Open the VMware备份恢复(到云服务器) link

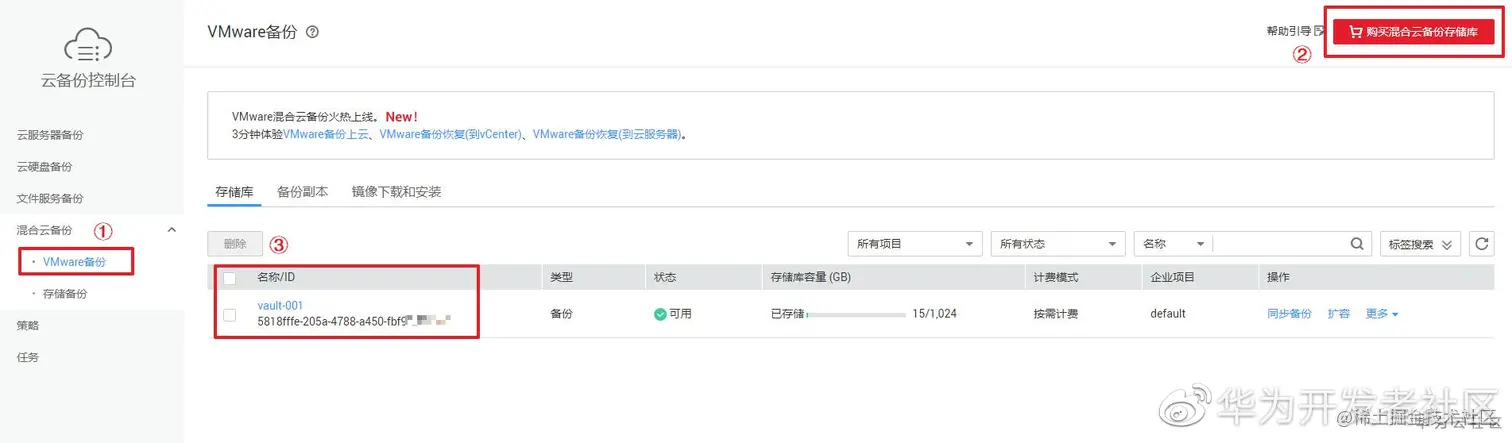tap(607, 133)
